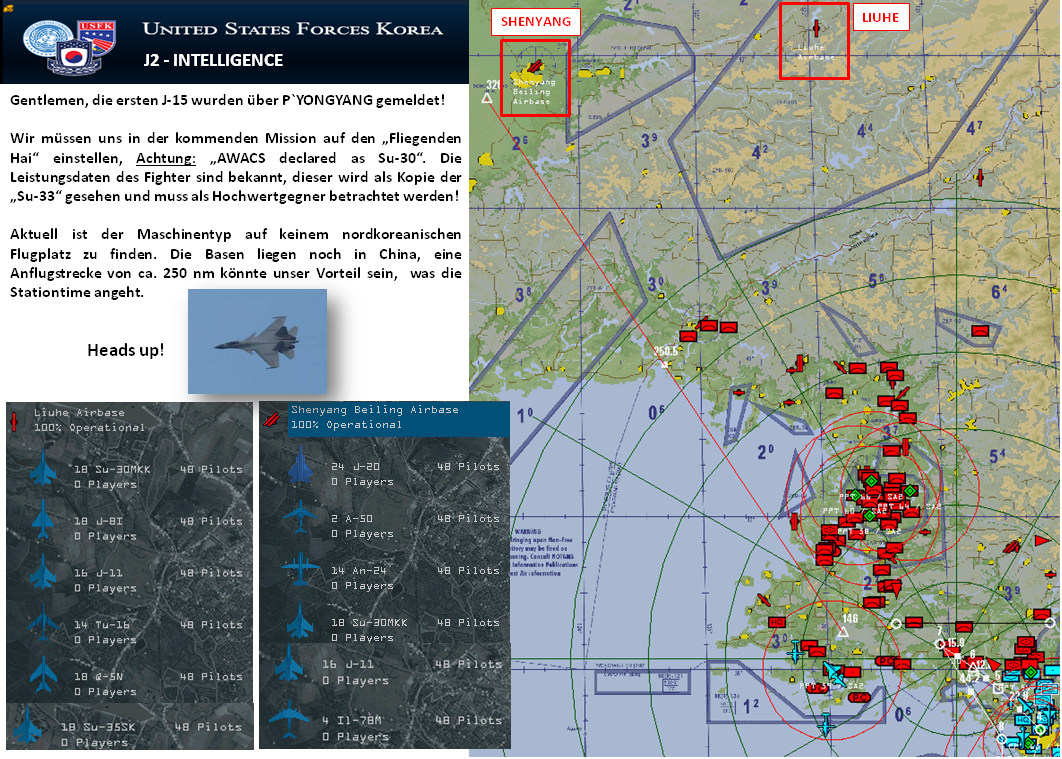
Task: Click the WARNING notice on the map
Action: click(x=542, y=552)
